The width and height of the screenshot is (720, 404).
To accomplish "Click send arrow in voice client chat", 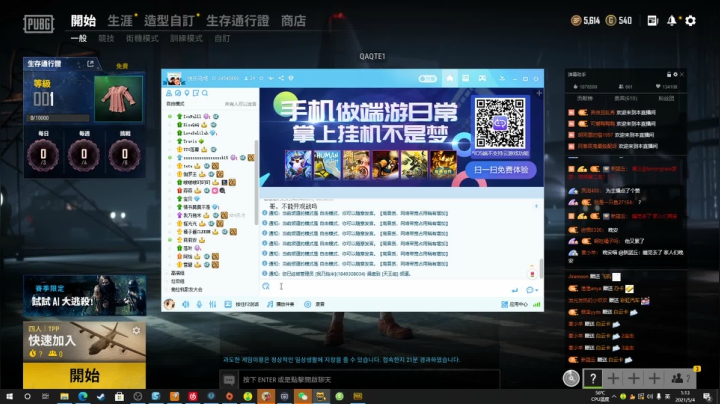I will click(x=515, y=290).
